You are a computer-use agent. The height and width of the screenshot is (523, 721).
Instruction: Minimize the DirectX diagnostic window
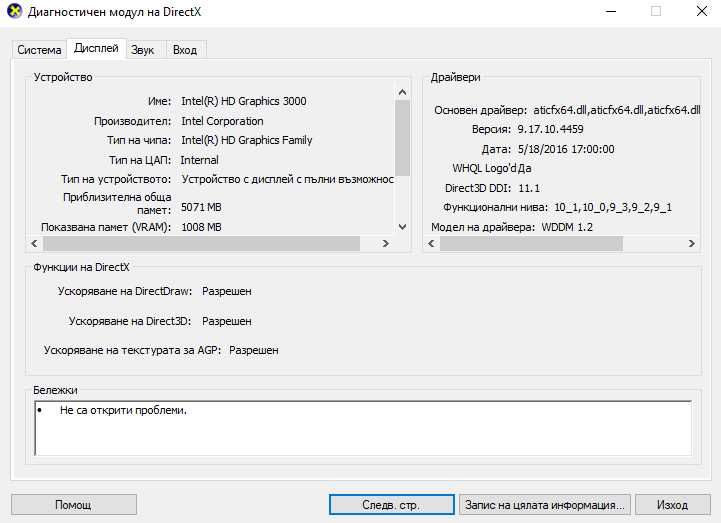[611, 11]
